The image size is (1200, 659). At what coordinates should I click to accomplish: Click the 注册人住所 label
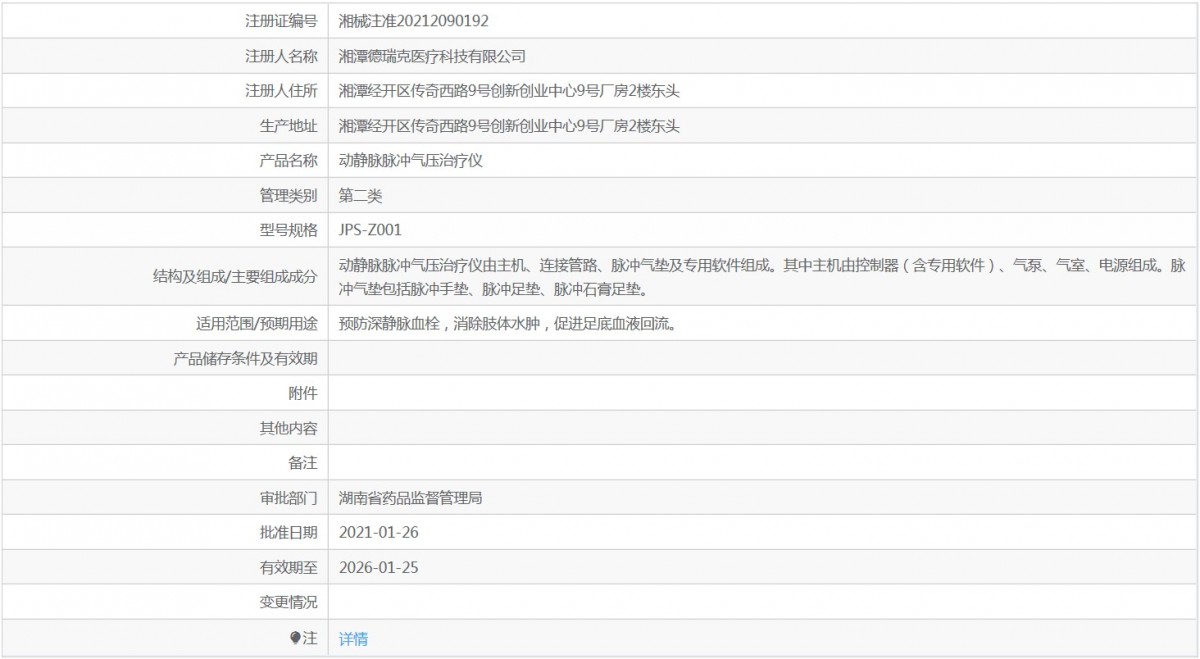(x=281, y=91)
